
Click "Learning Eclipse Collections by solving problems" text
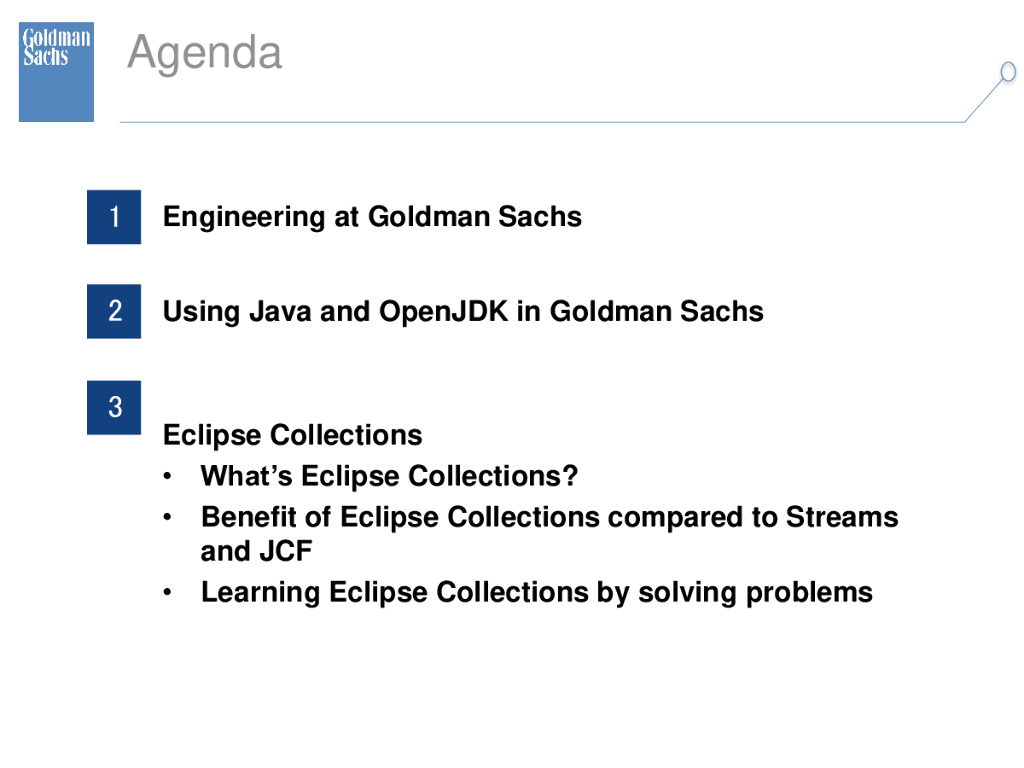pos(536,592)
